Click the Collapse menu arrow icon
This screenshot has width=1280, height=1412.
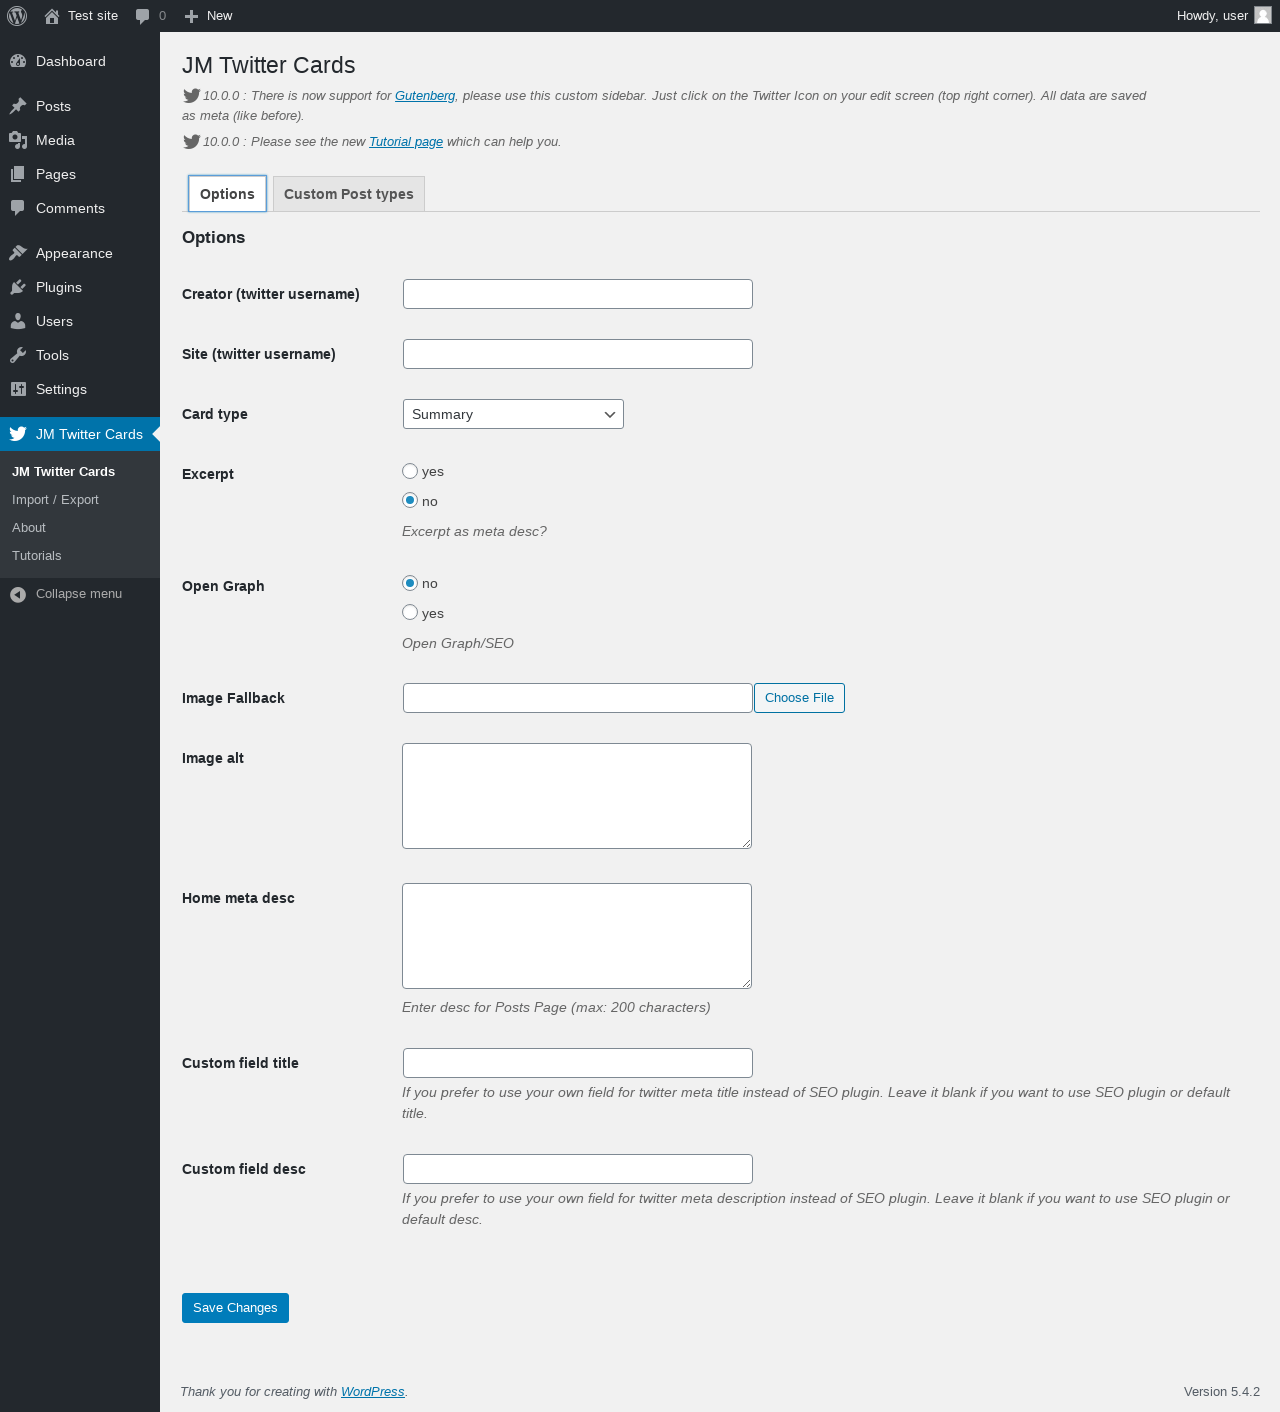[18, 594]
